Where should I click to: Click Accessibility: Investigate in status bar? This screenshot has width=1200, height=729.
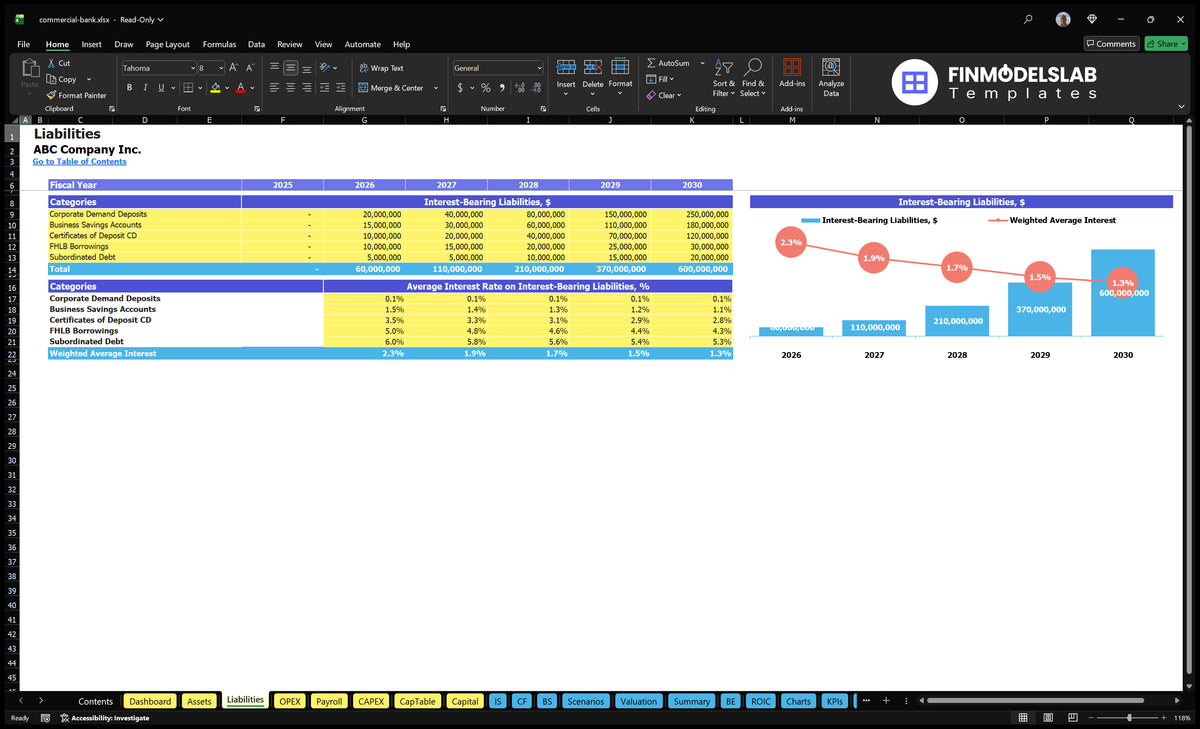tap(104, 718)
